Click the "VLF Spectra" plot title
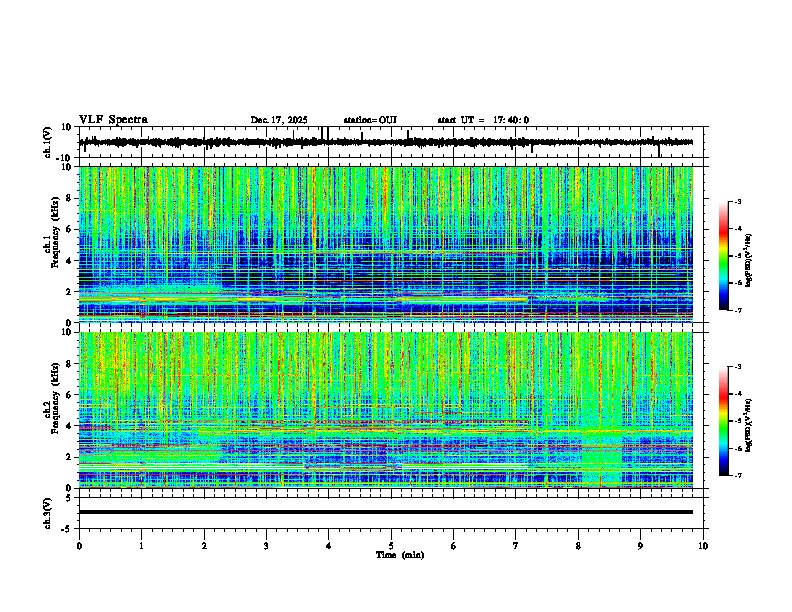Viewport: 792px width, 612px height. (113, 120)
